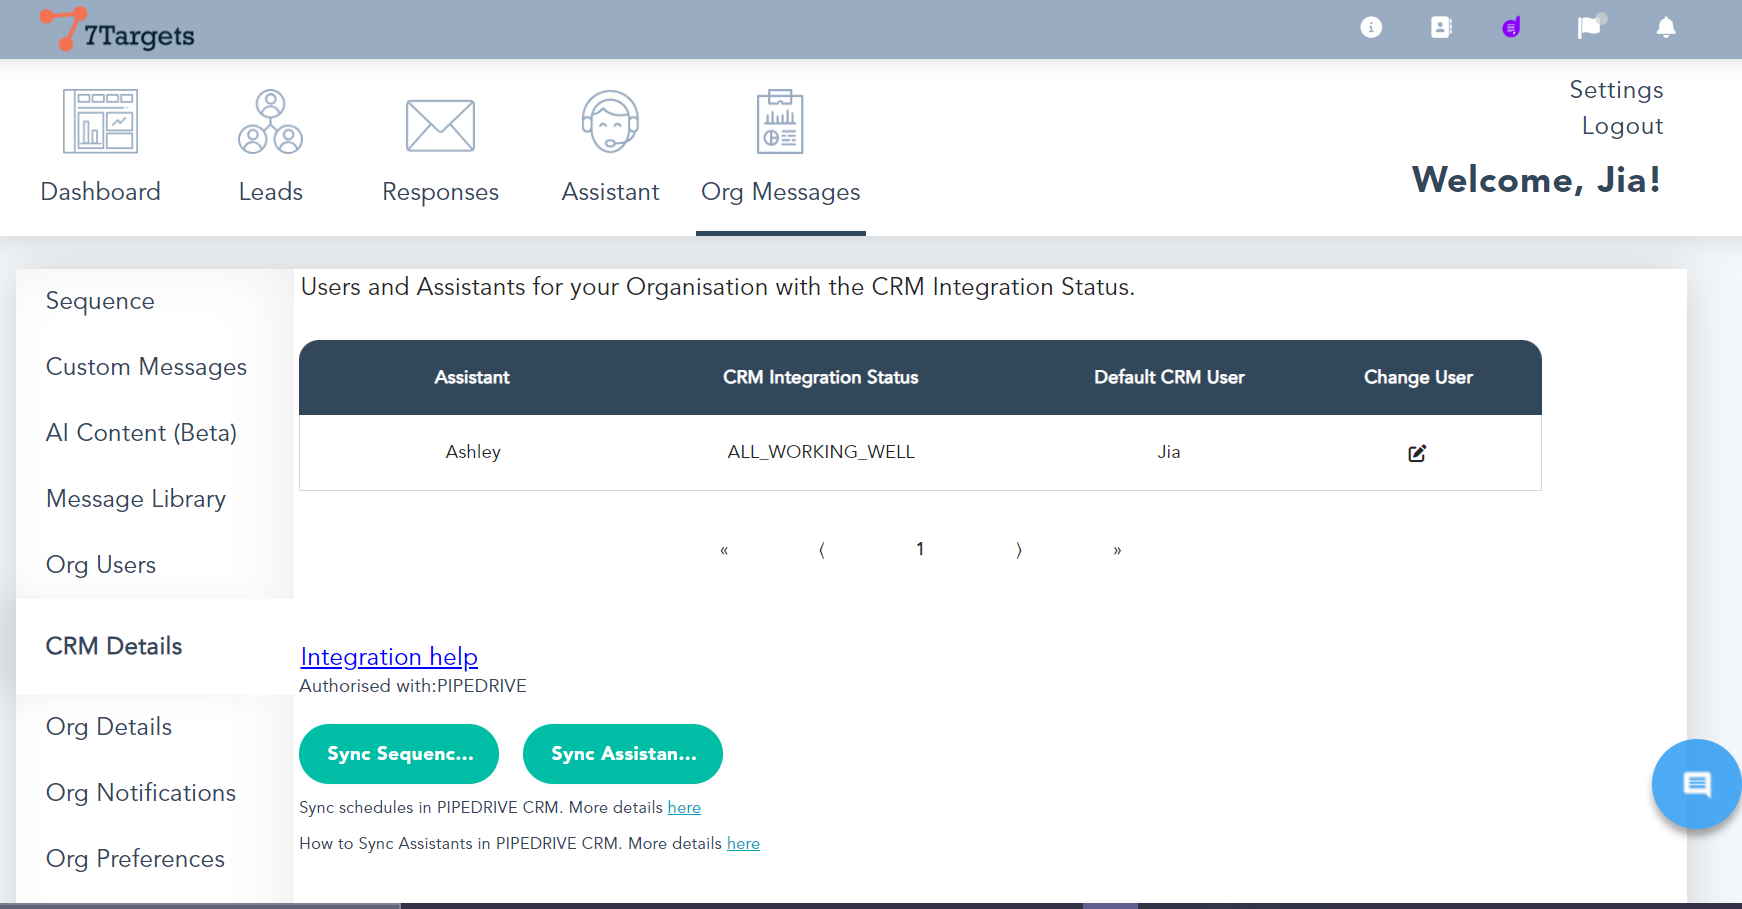The height and width of the screenshot is (909, 1742).
Task: Open the Integration help link
Action: (x=389, y=657)
